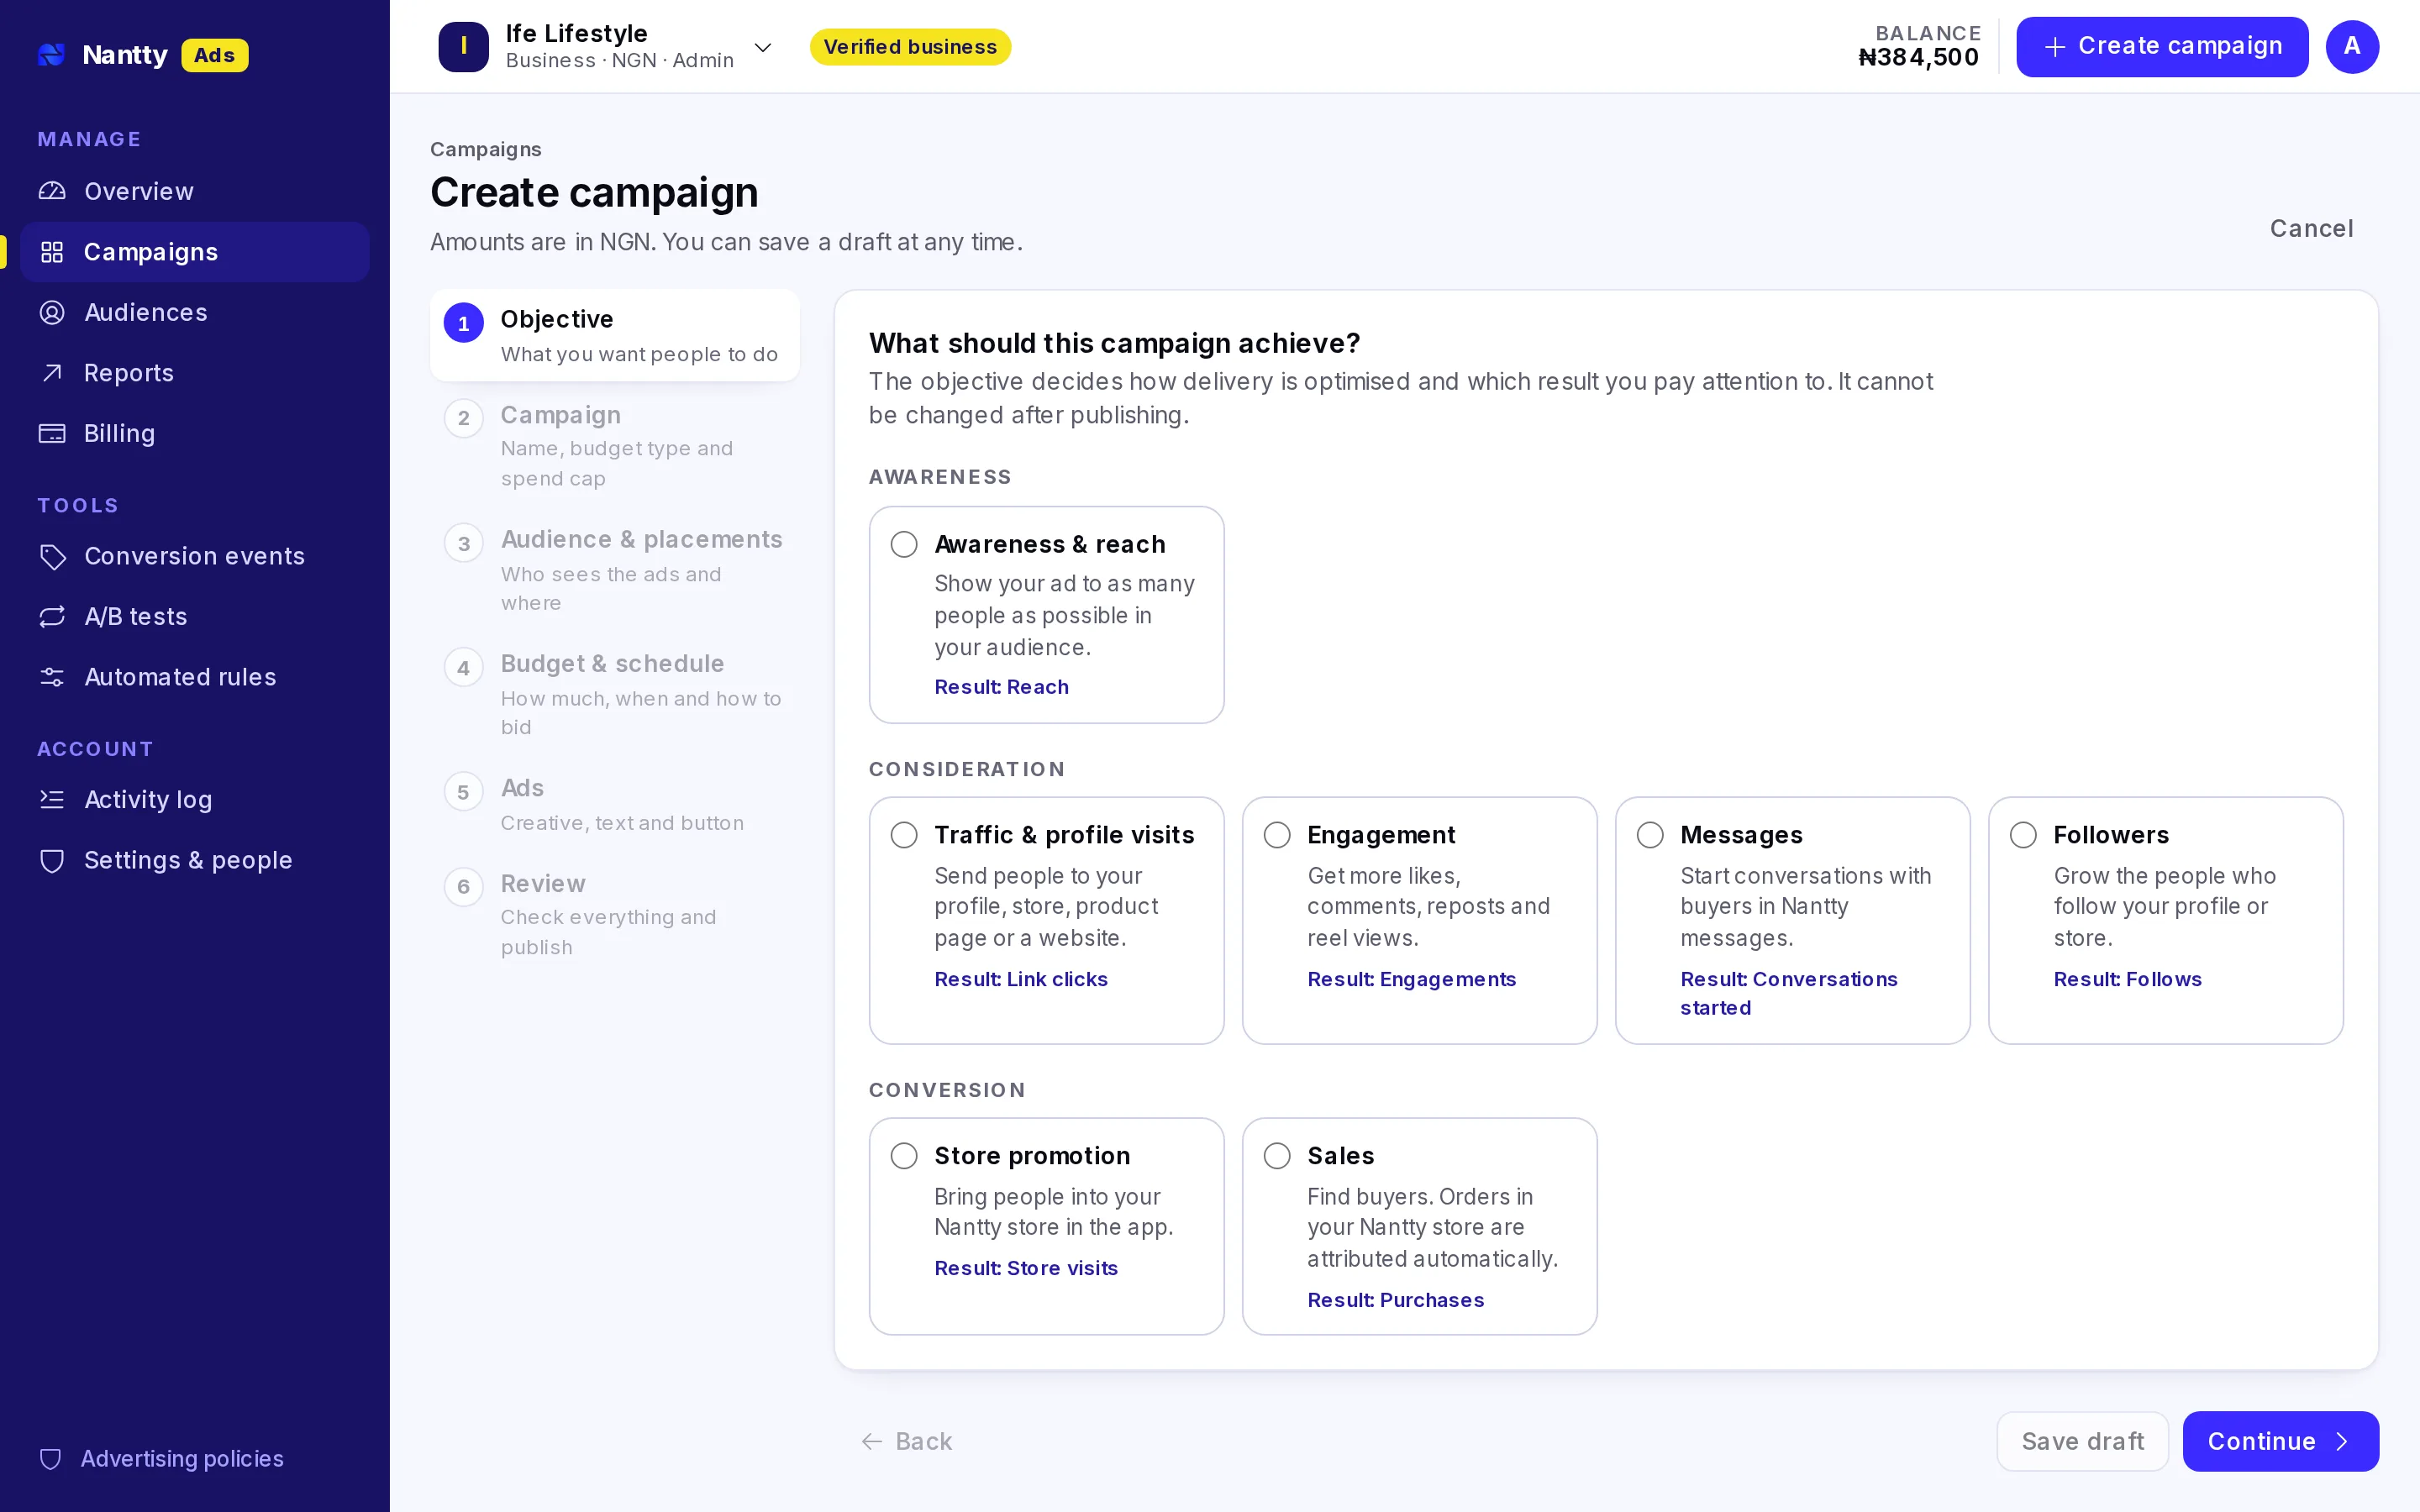This screenshot has width=2420, height=1512.
Task: Click the Campaigns grid icon
Action: click(x=52, y=252)
